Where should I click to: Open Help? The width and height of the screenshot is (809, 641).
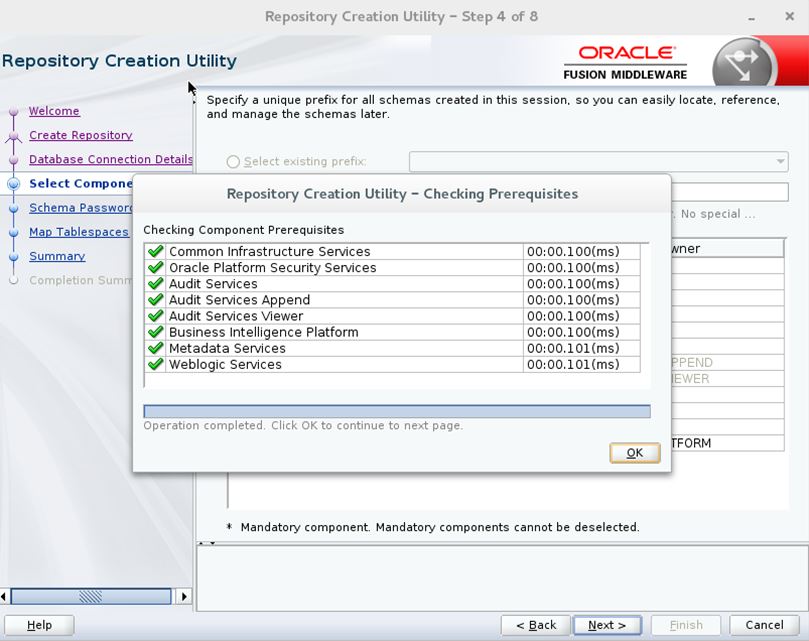[39, 624]
